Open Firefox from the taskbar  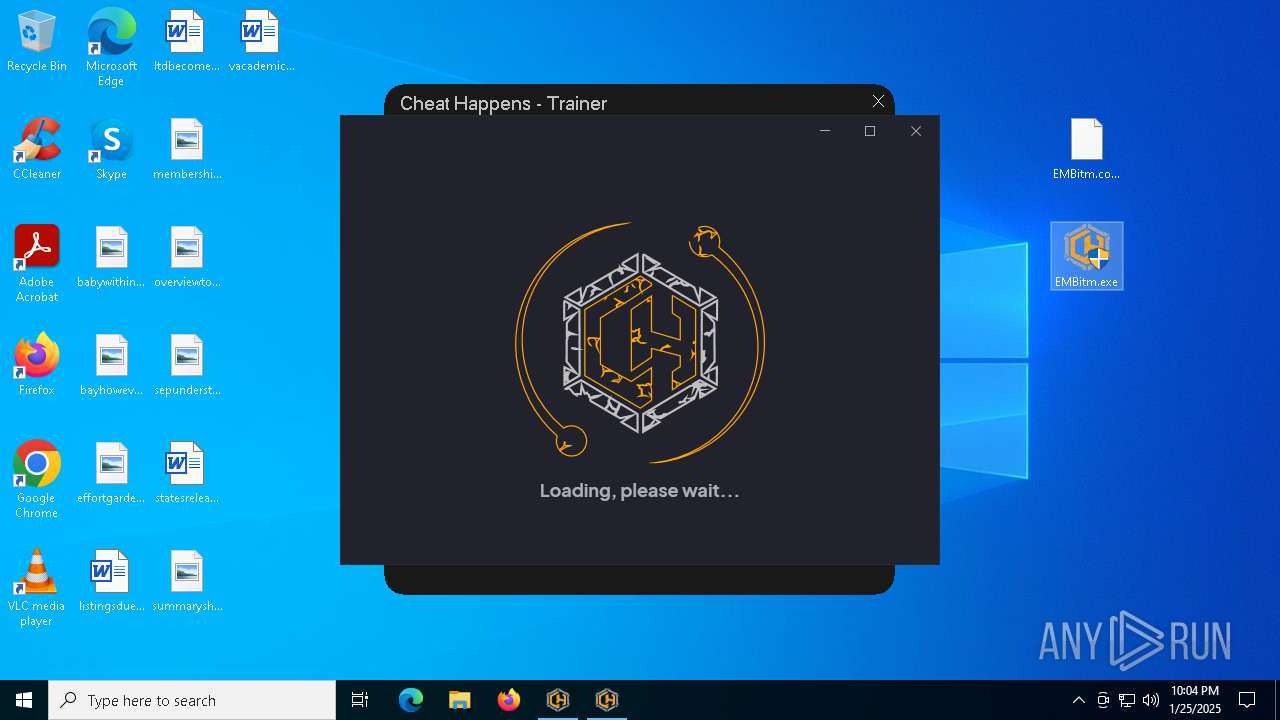coord(509,700)
